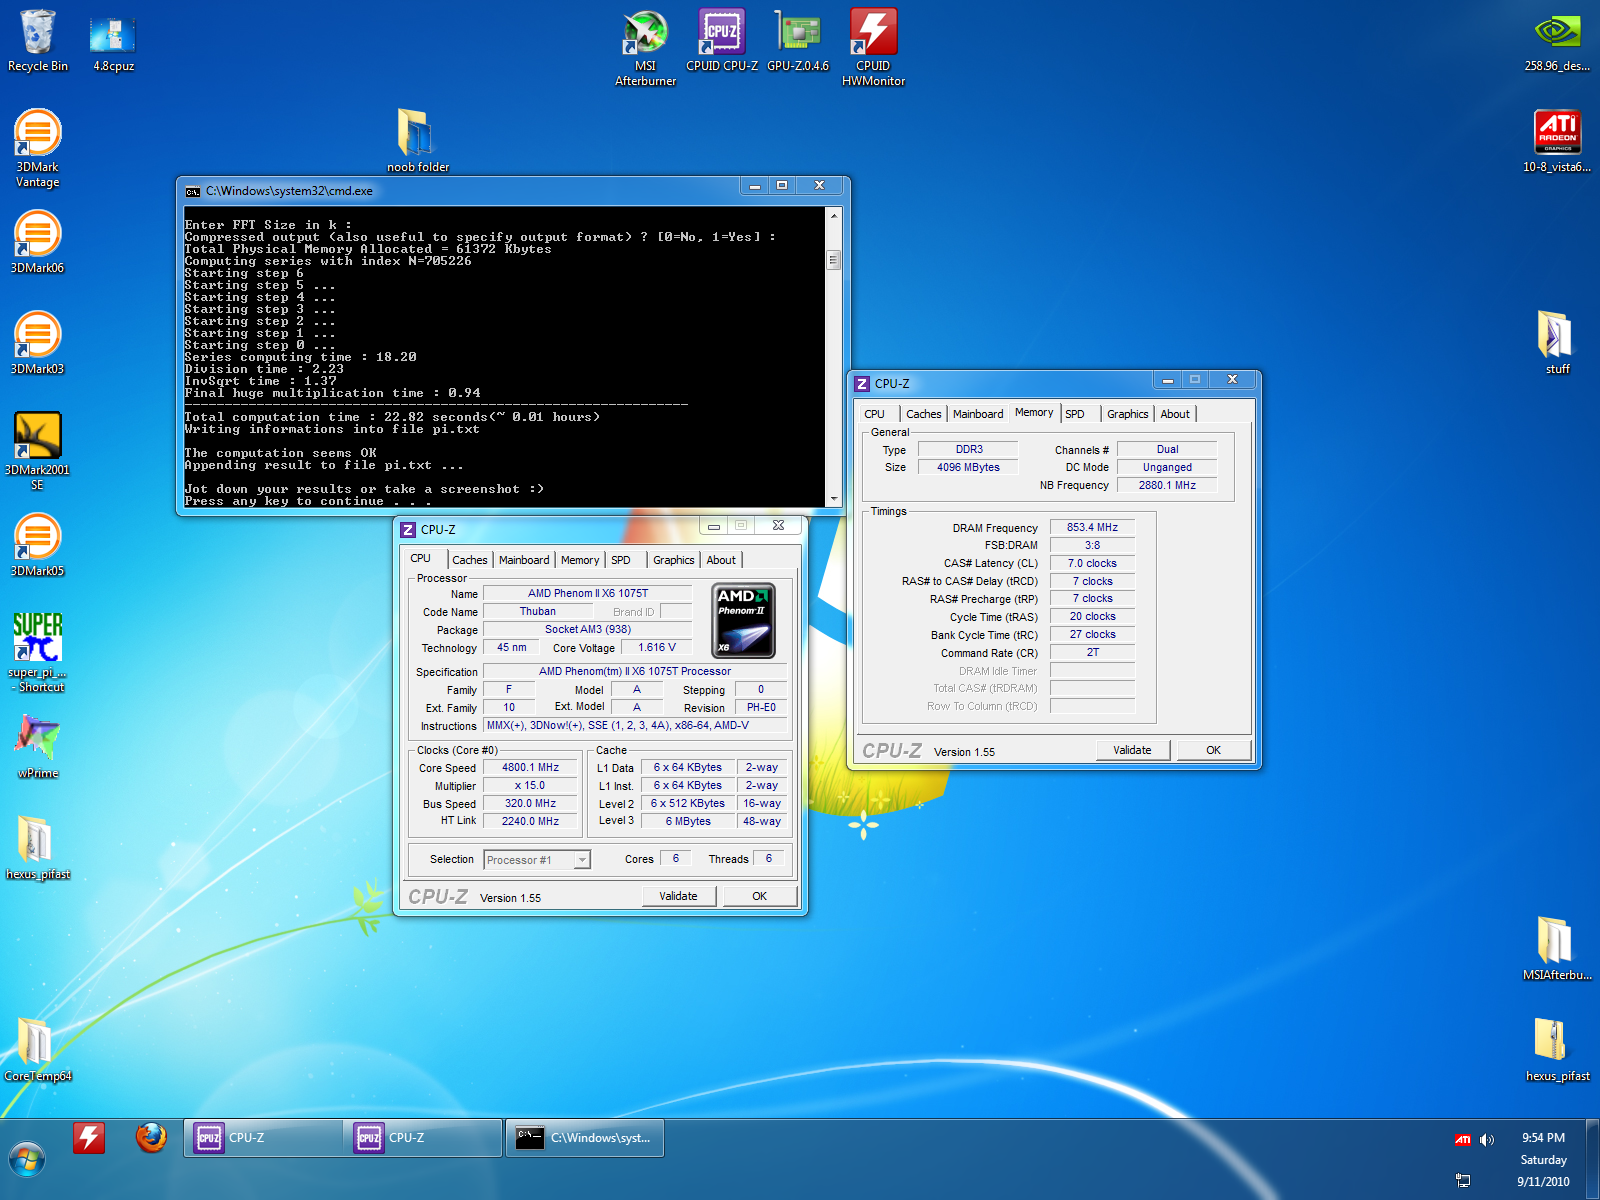
Task: Launch the 3DMark2001 SE shortcut
Action: click(x=37, y=451)
